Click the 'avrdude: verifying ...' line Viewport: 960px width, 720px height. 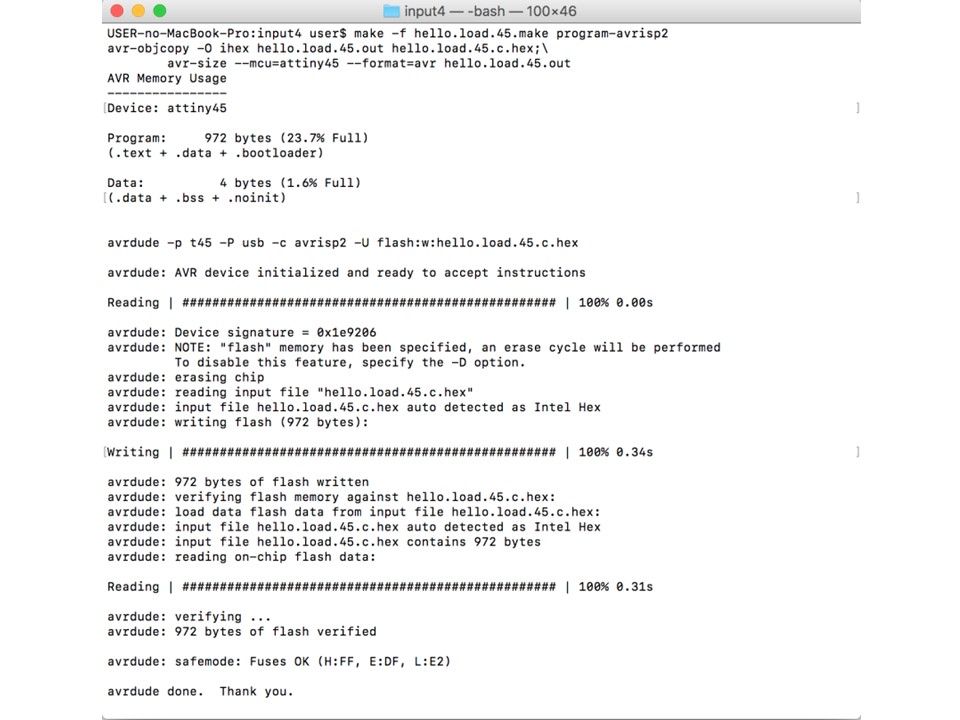tap(189, 617)
